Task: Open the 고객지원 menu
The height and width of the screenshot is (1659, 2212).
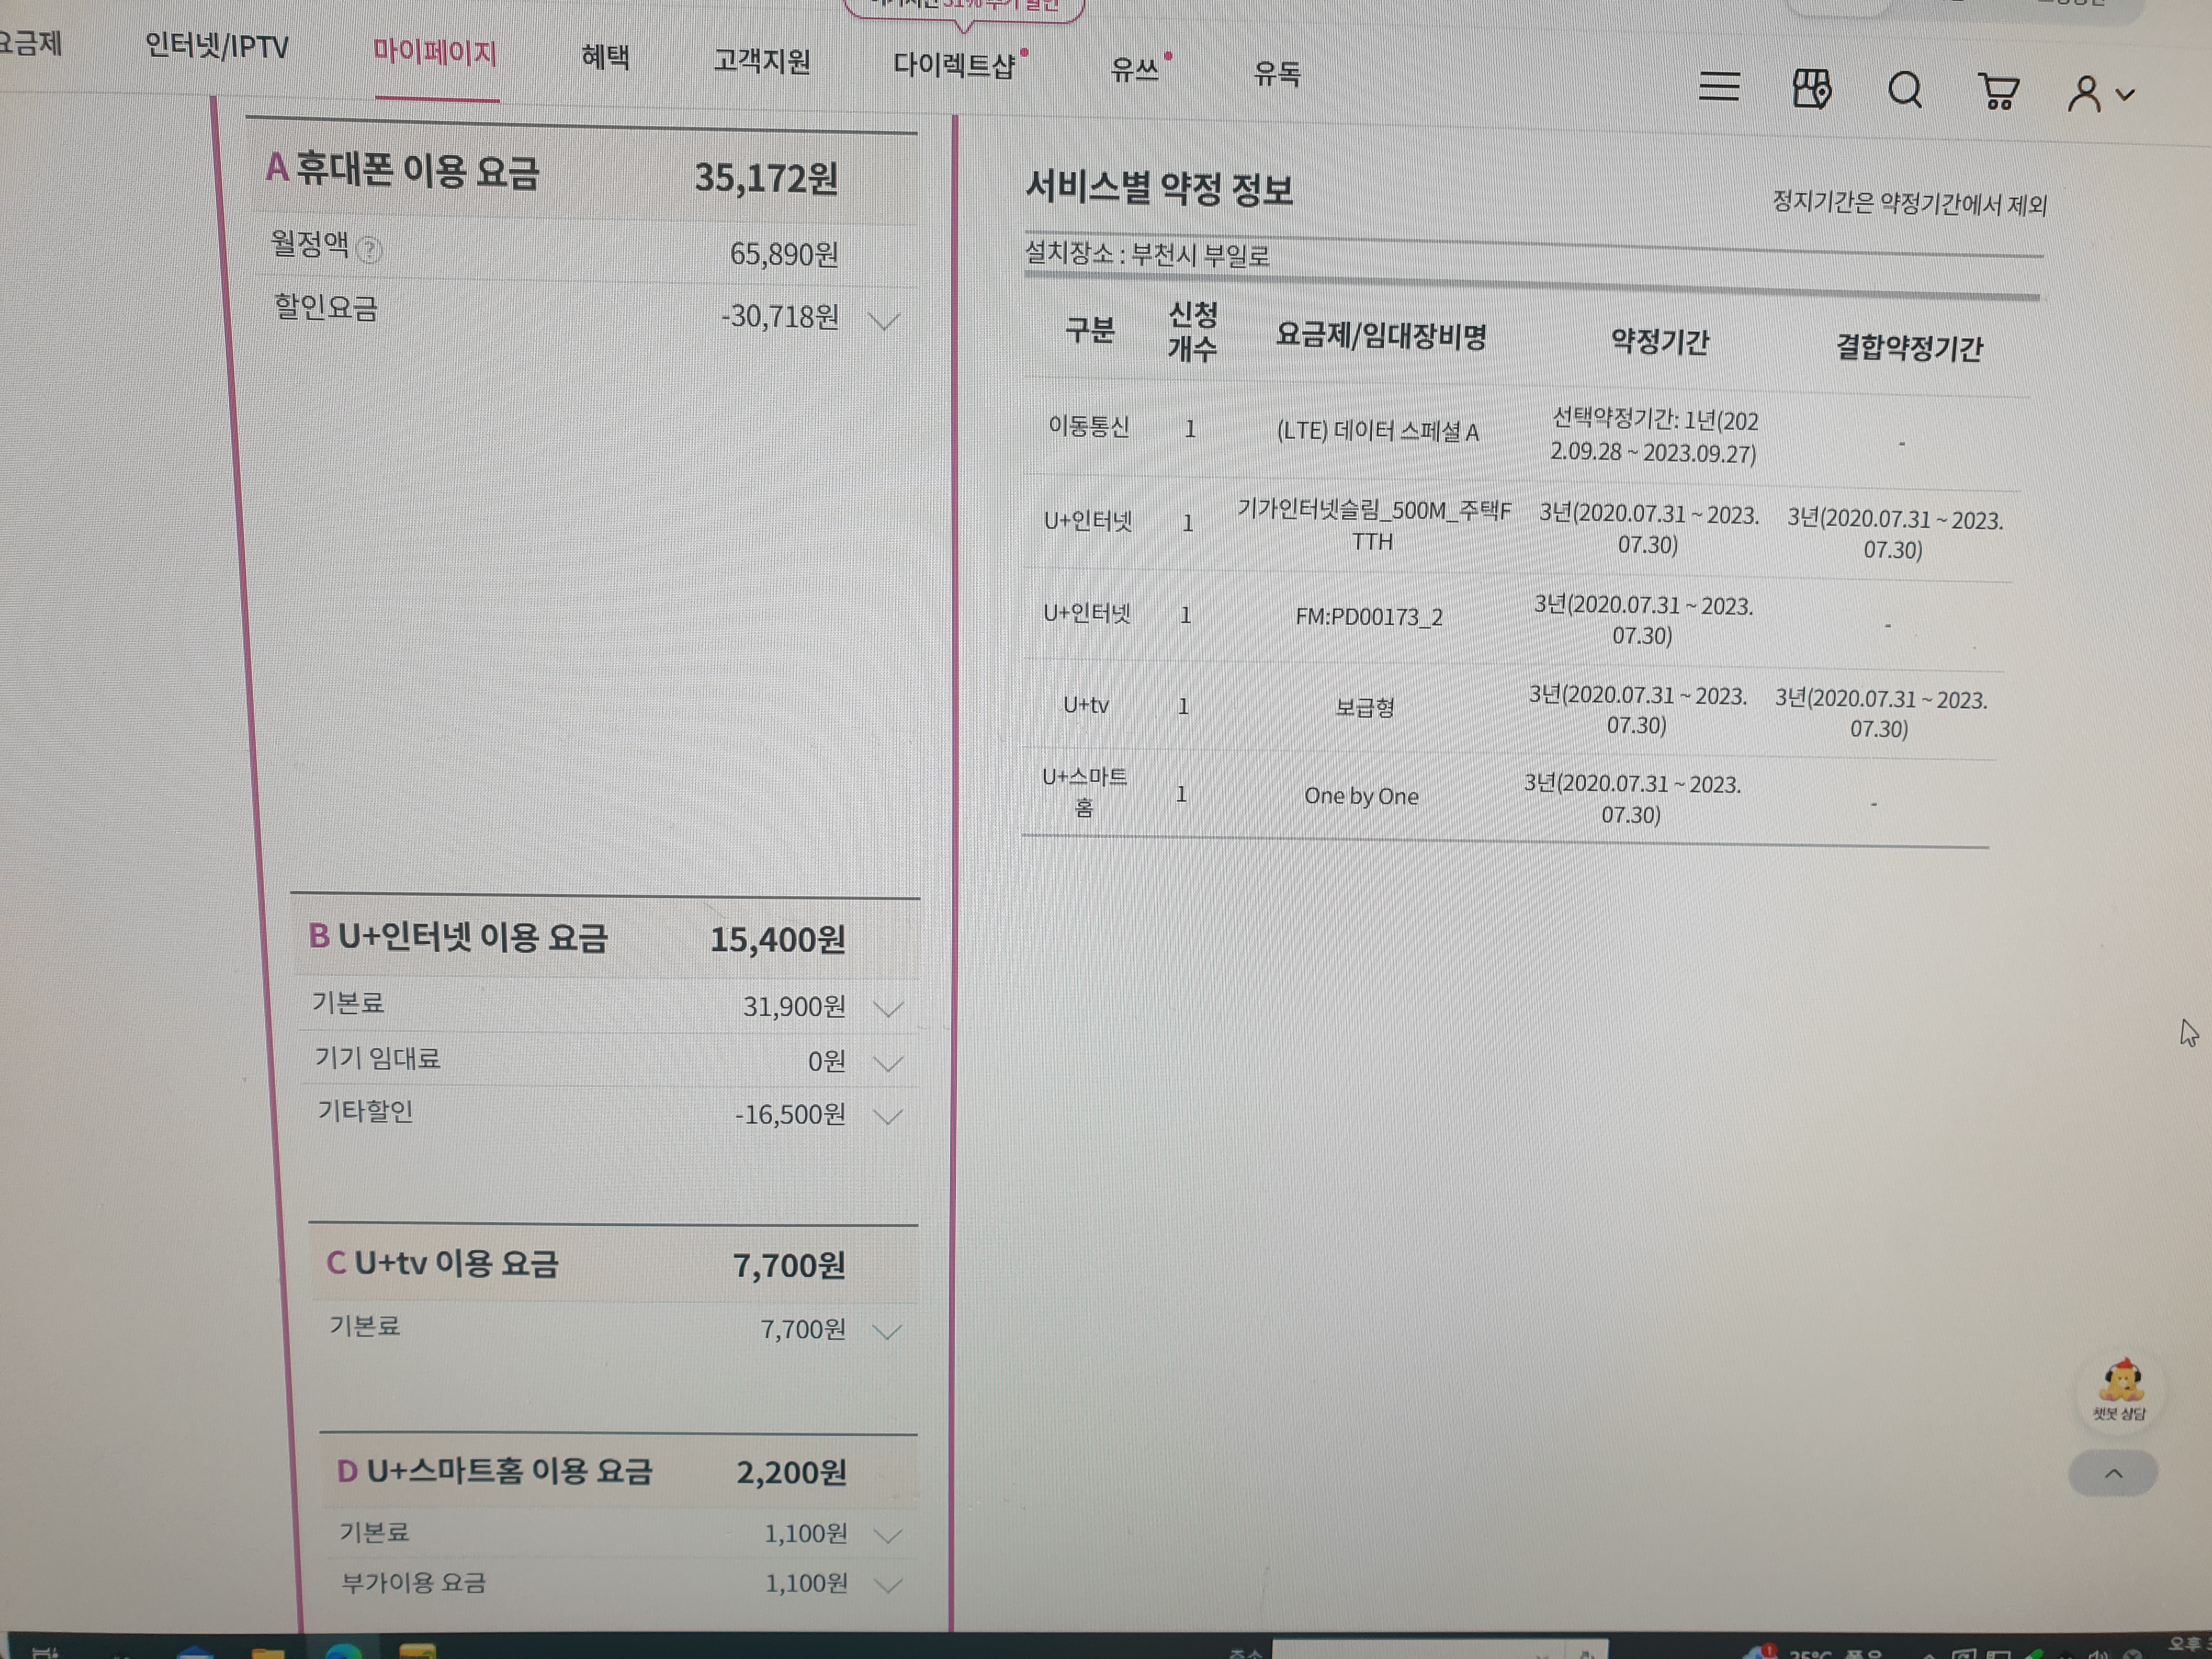Action: point(761,62)
